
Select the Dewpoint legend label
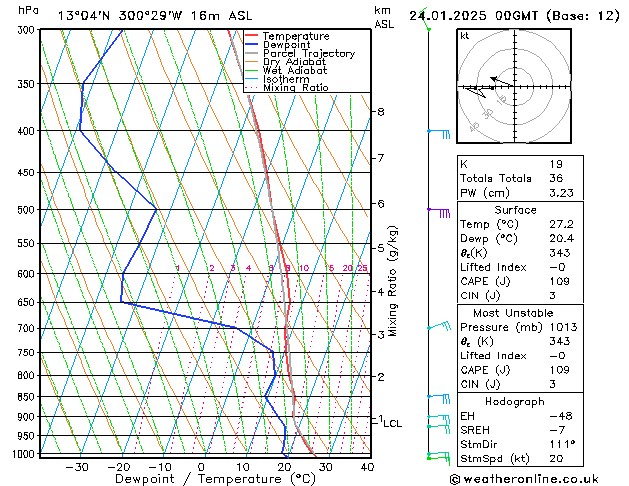pos(286,45)
